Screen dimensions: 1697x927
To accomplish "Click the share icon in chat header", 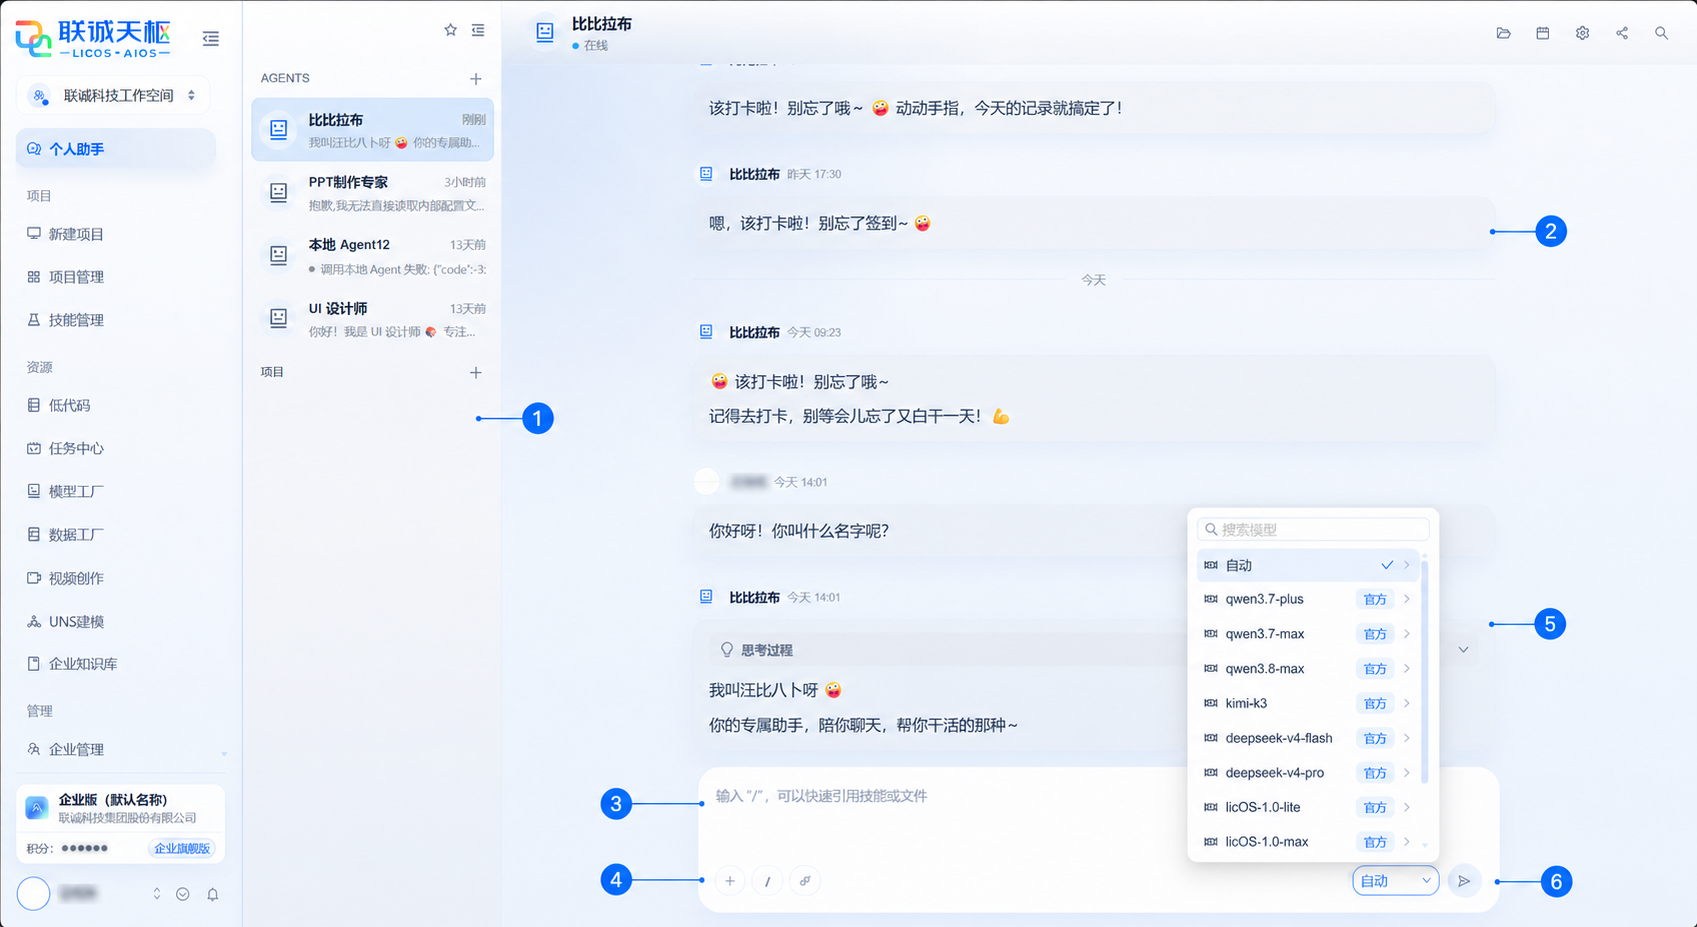I will pyautogui.click(x=1622, y=33).
